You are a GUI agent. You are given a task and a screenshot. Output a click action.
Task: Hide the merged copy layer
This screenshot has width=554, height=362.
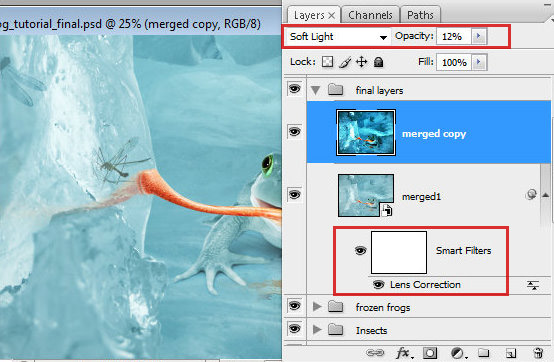(x=295, y=132)
